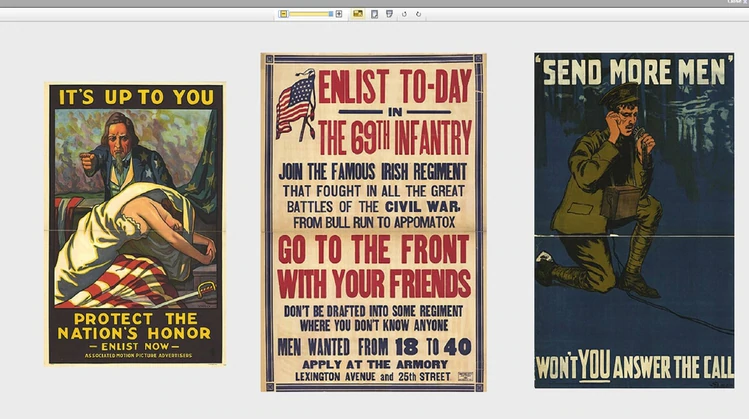Rotate image counterclockwise
Screen dimensions: 749x419
pyautogui.click(x=404, y=14)
